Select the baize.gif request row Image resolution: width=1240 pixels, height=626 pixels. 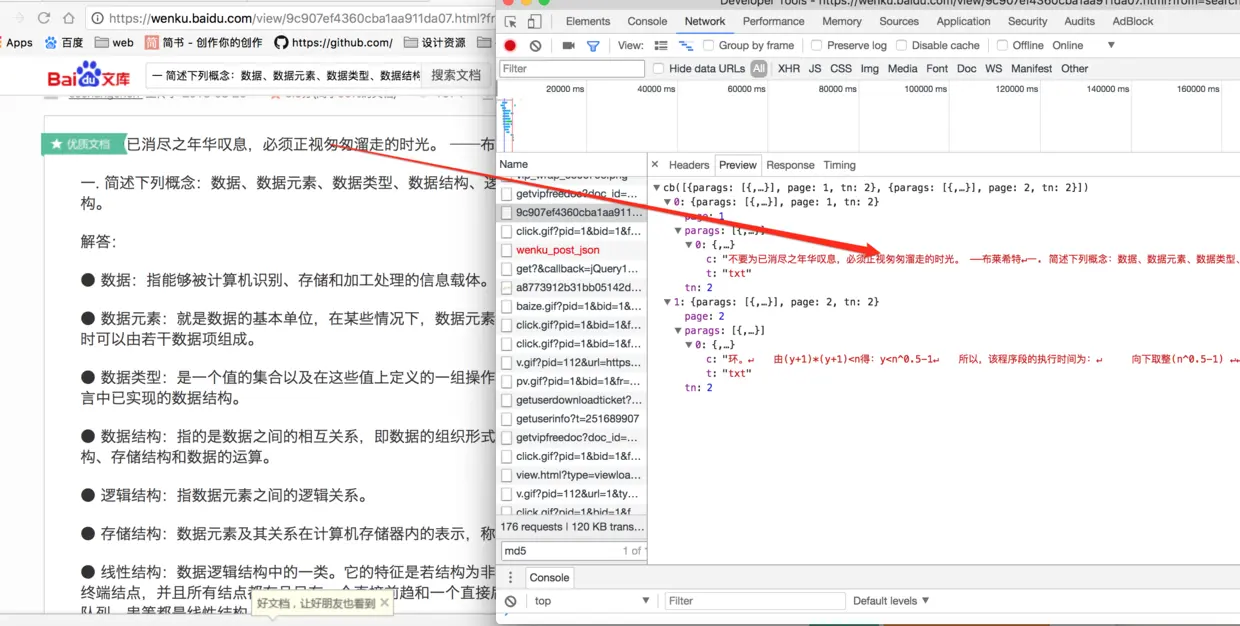pos(572,306)
